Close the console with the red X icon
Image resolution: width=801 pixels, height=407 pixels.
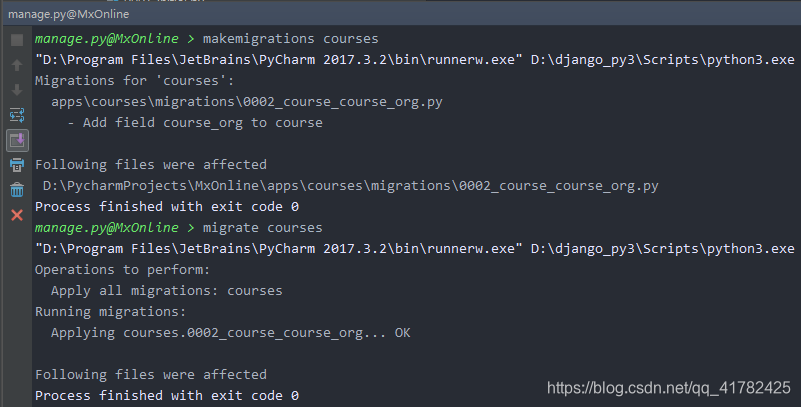coord(17,215)
